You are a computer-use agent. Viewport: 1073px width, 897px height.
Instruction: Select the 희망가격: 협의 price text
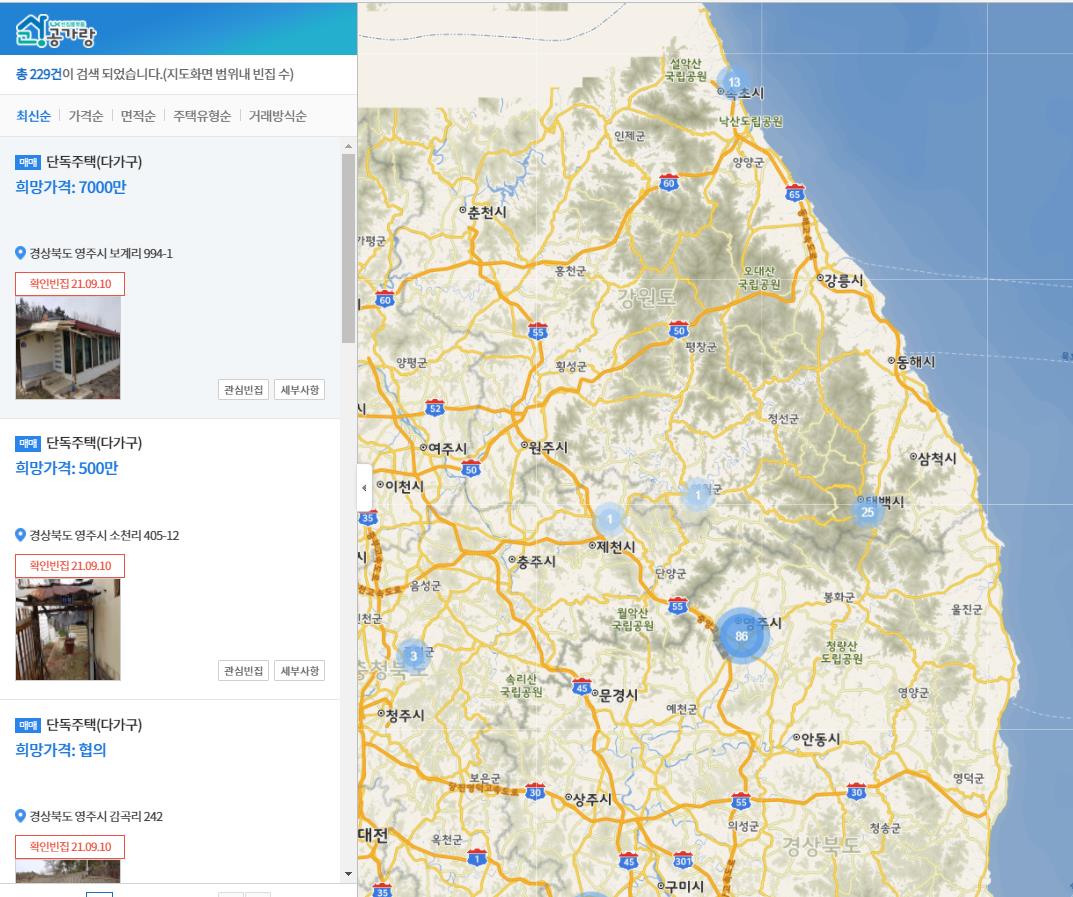click(x=61, y=750)
